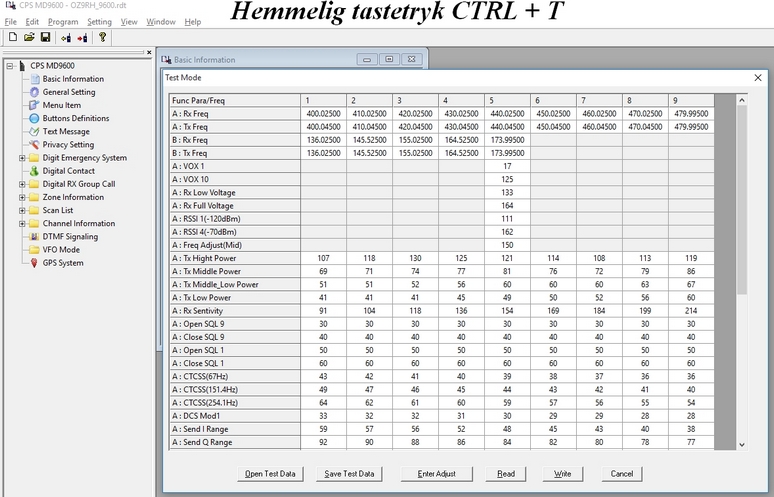774x497 pixels.
Task: Click the Basic Information tree icon
Action: [x=35, y=79]
